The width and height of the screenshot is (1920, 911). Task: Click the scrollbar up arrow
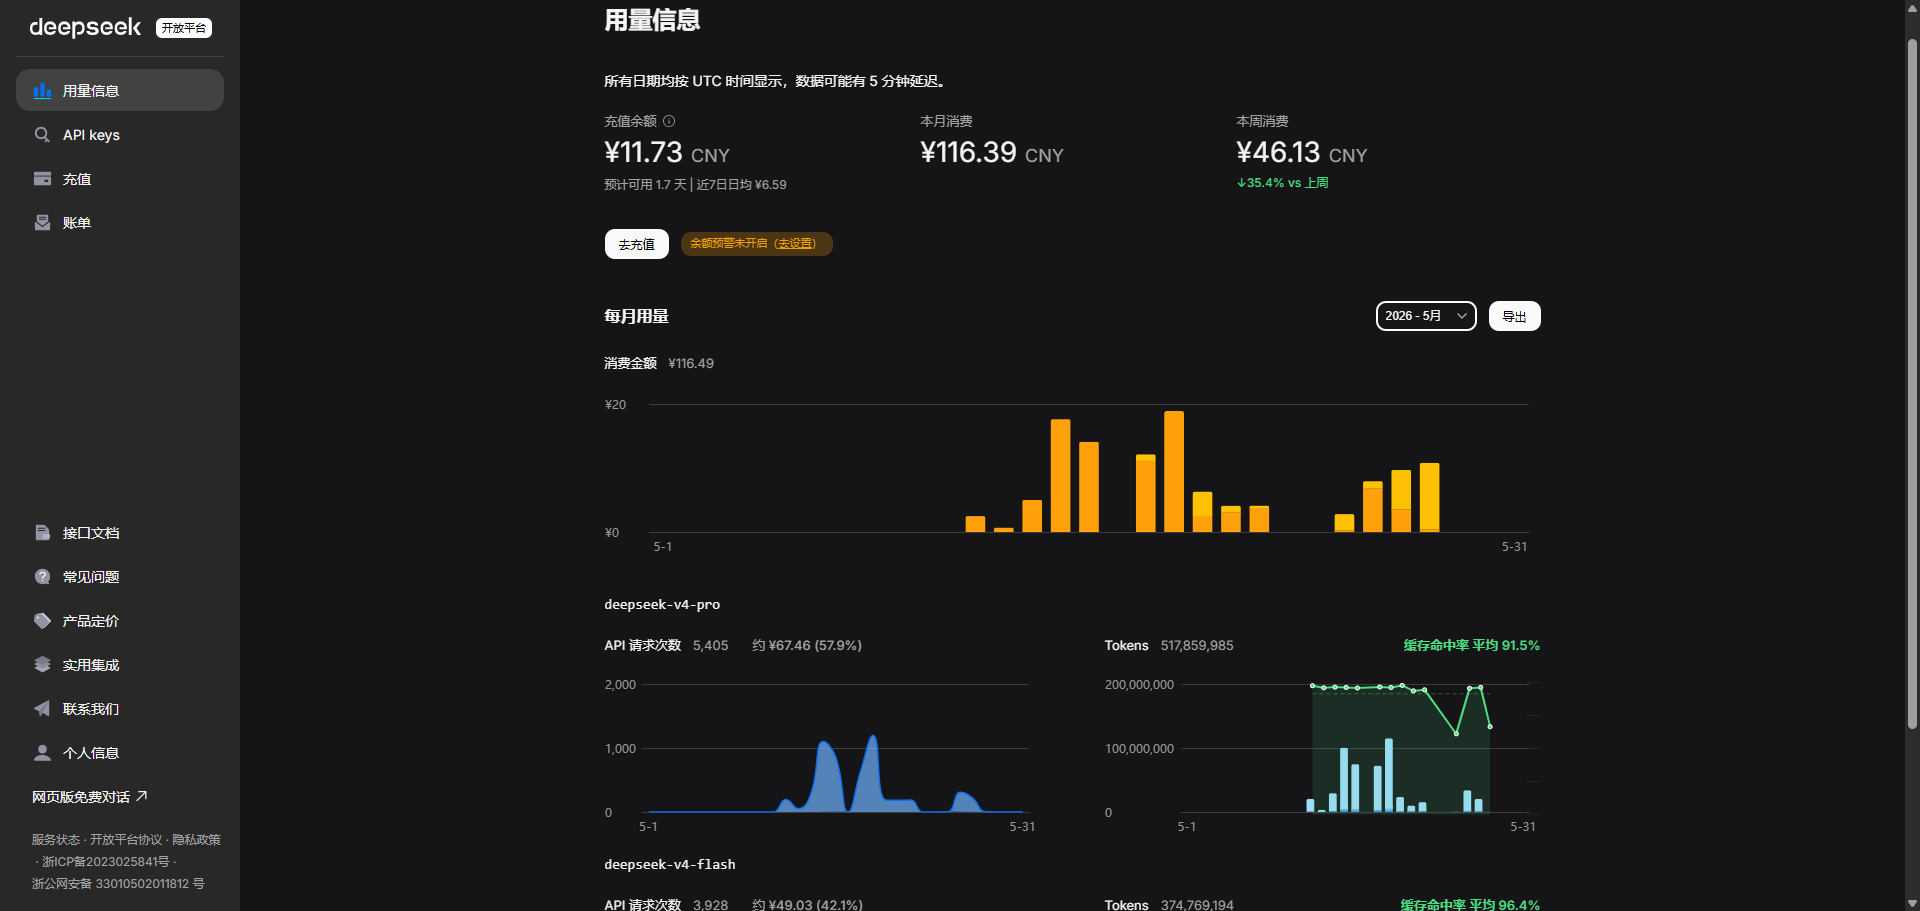tap(1912, 8)
